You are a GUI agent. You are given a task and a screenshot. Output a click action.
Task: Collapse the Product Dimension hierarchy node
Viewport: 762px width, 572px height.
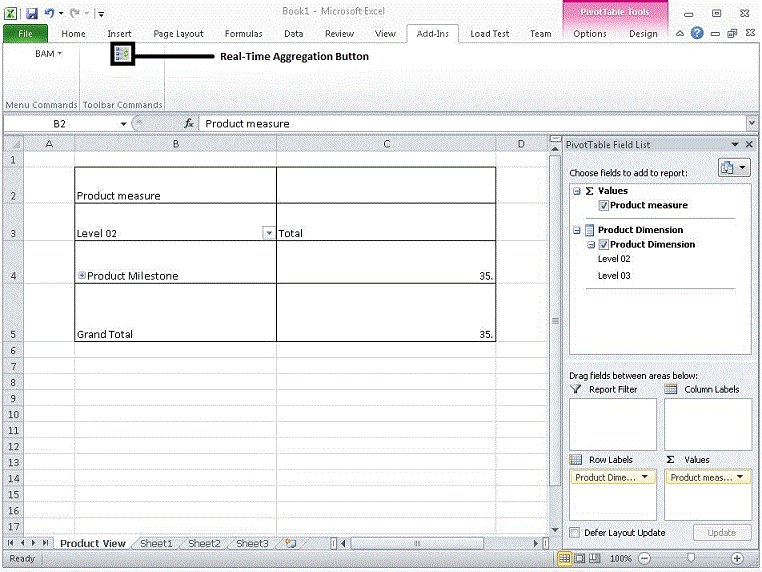click(591, 244)
